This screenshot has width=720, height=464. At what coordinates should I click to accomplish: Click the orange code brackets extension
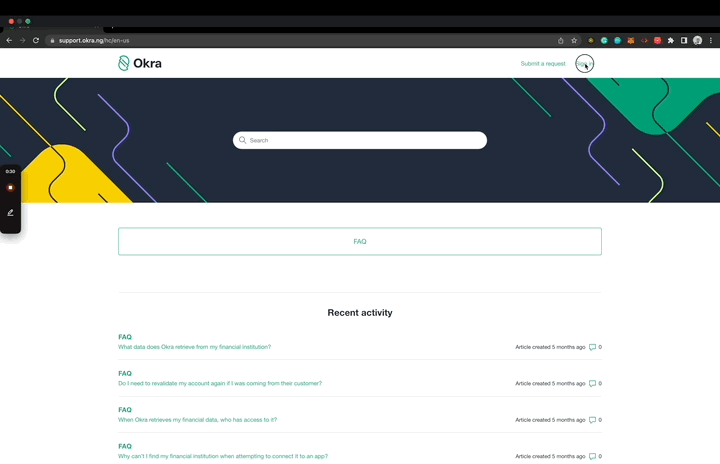[x=644, y=40]
